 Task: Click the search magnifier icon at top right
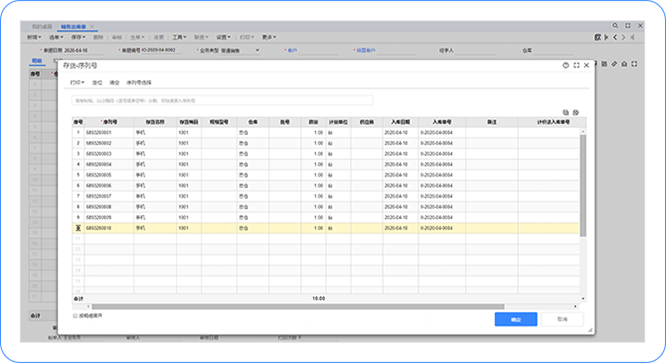point(615,26)
